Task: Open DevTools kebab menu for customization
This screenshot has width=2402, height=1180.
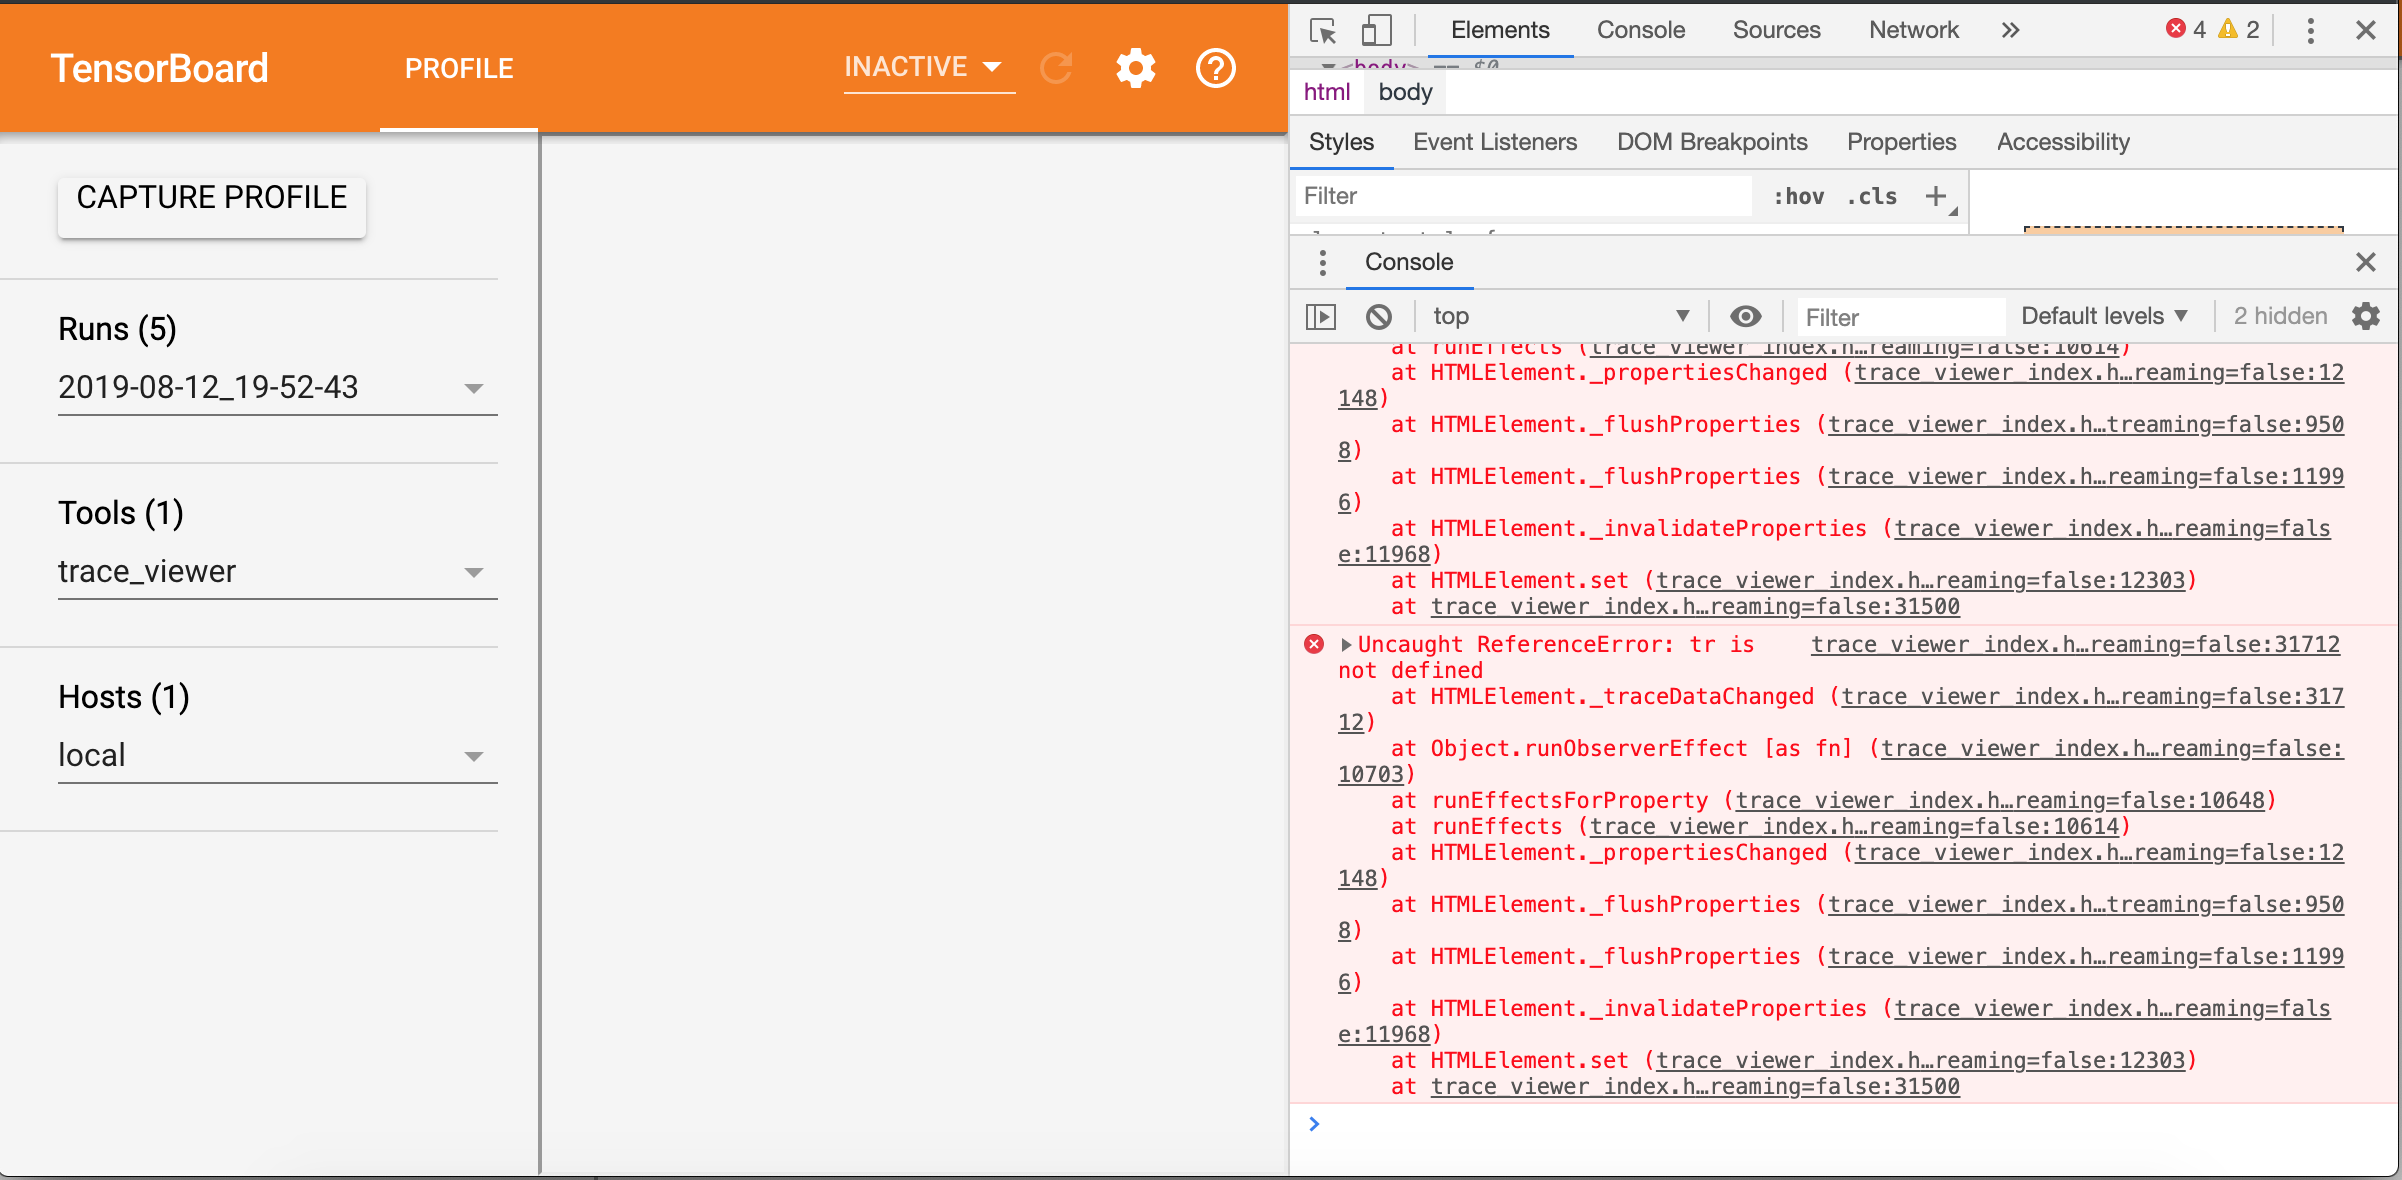Action: 2311,30
